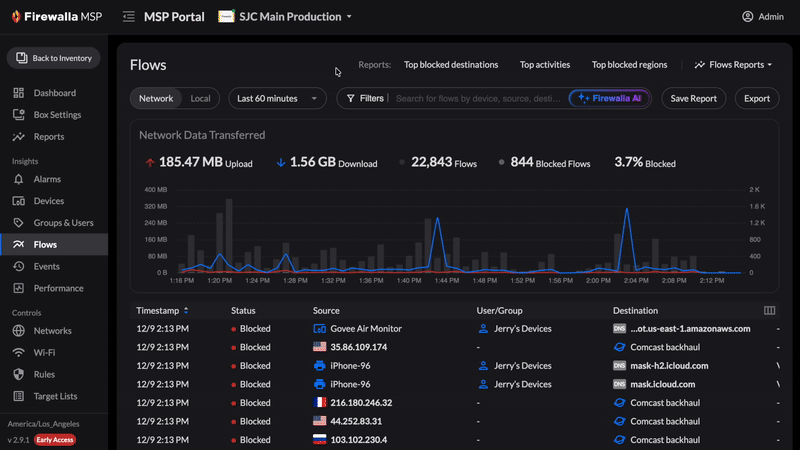Open Rules shield icon in sidebar
Screen dimensions: 800x450
[x=19, y=375]
